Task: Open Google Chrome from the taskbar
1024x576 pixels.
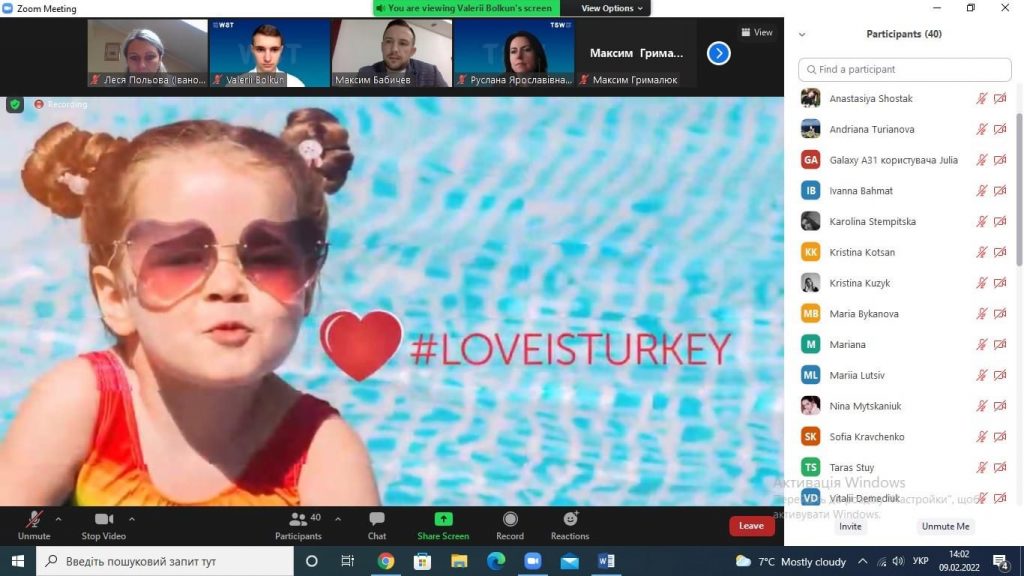Action: pyautogui.click(x=386, y=561)
